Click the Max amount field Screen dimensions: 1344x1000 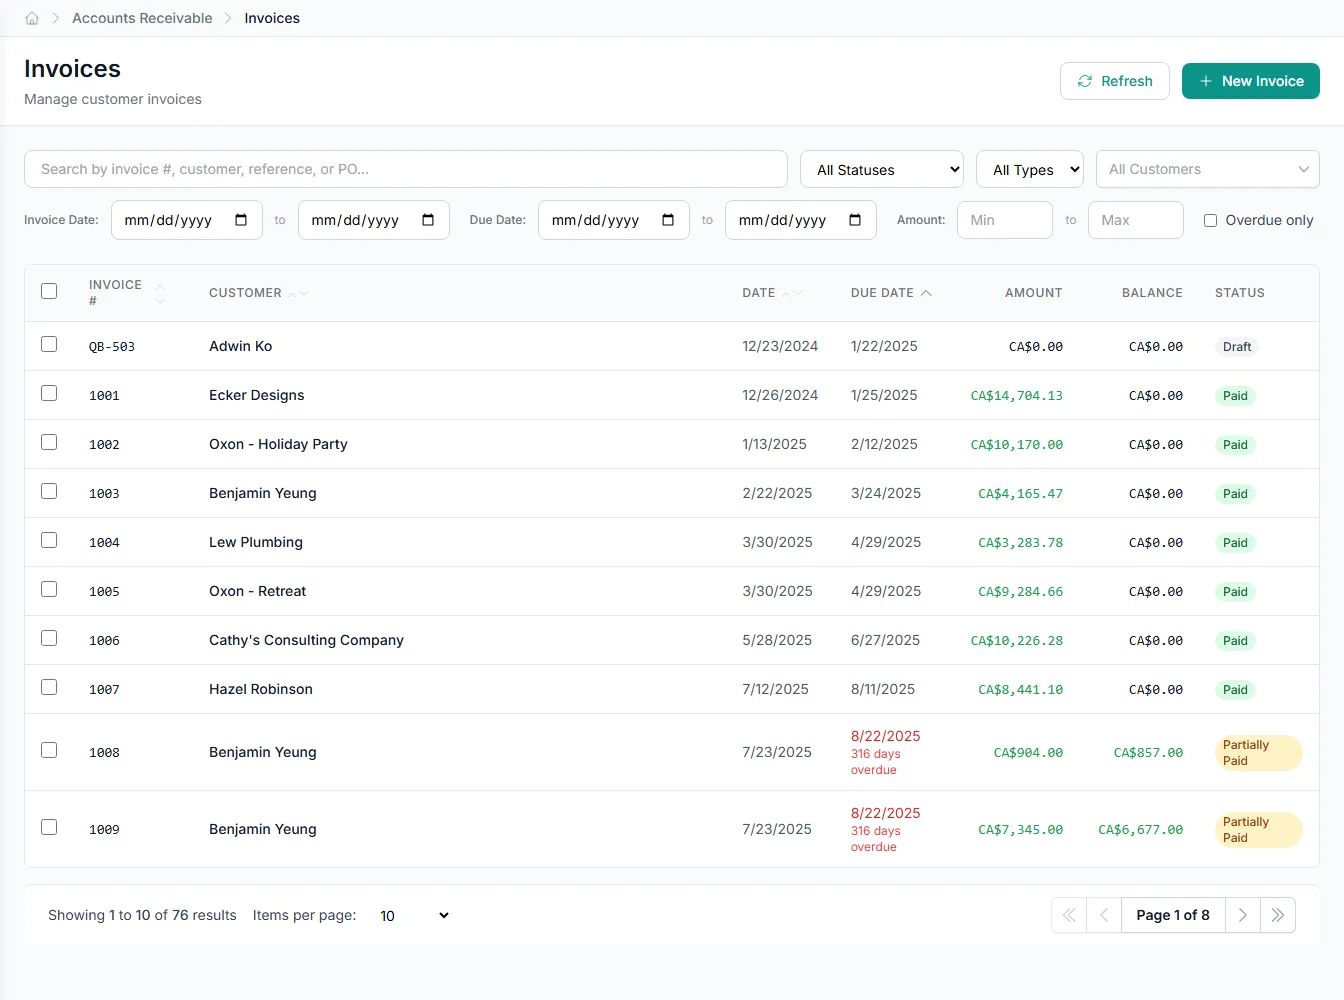click(x=1136, y=220)
